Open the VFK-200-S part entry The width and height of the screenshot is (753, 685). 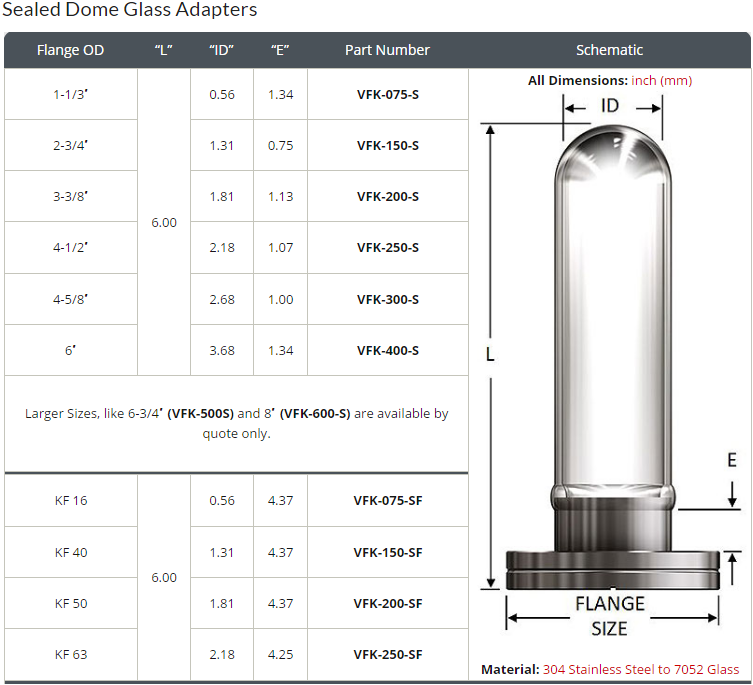pos(387,196)
